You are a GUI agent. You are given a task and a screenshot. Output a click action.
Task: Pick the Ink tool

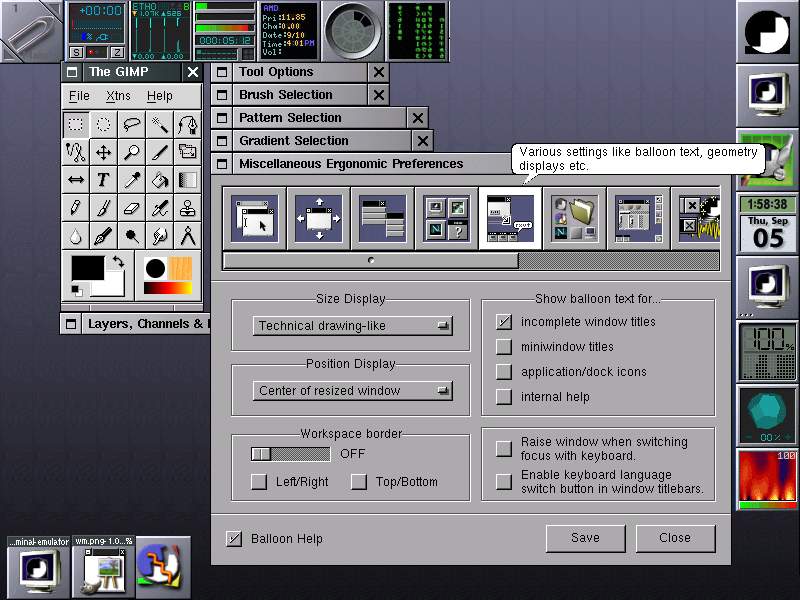(x=104, y=236)
